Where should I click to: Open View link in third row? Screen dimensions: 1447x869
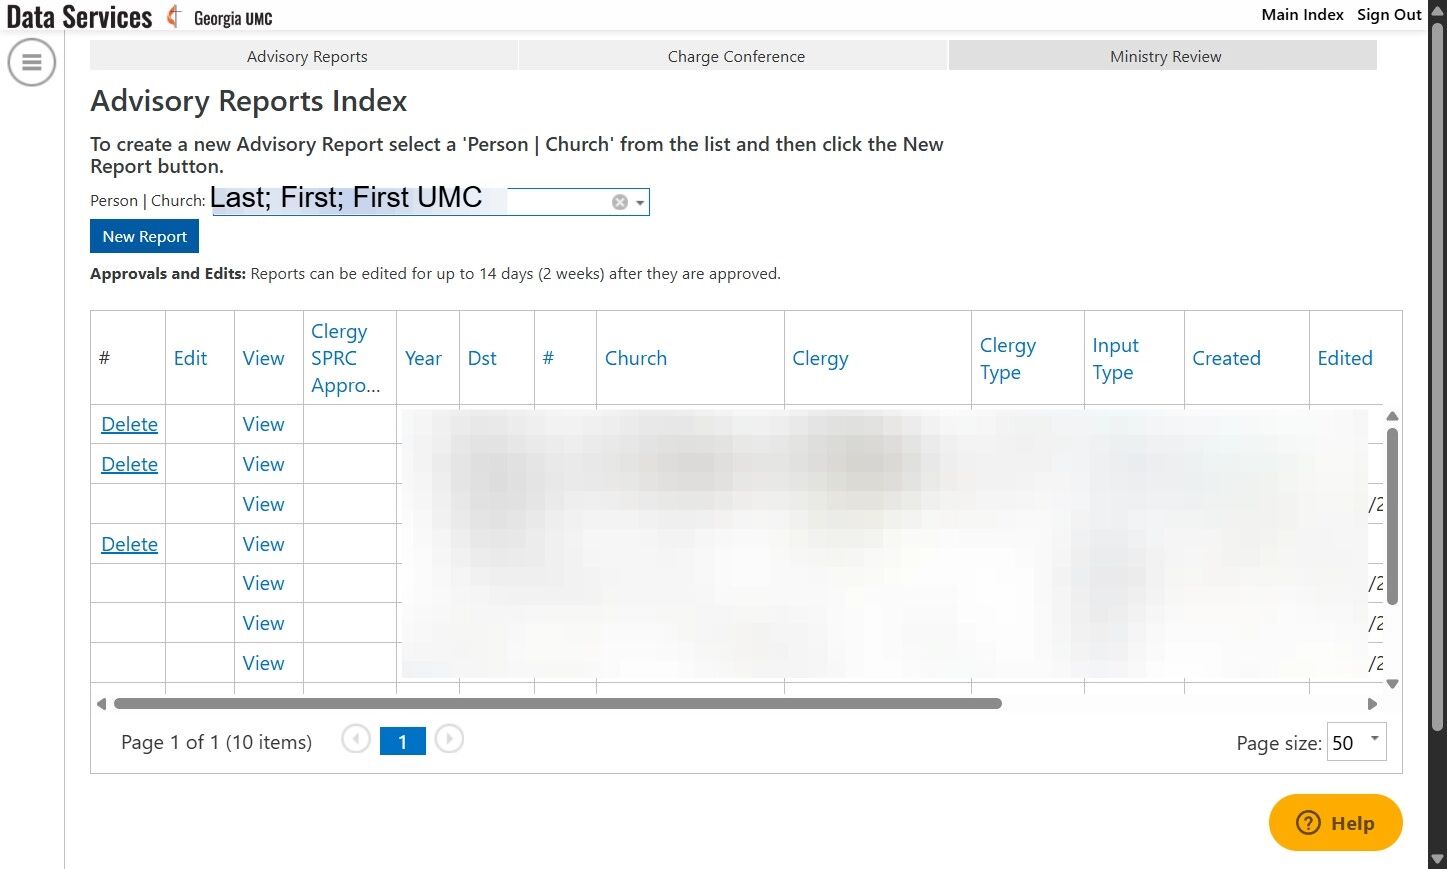263,504
